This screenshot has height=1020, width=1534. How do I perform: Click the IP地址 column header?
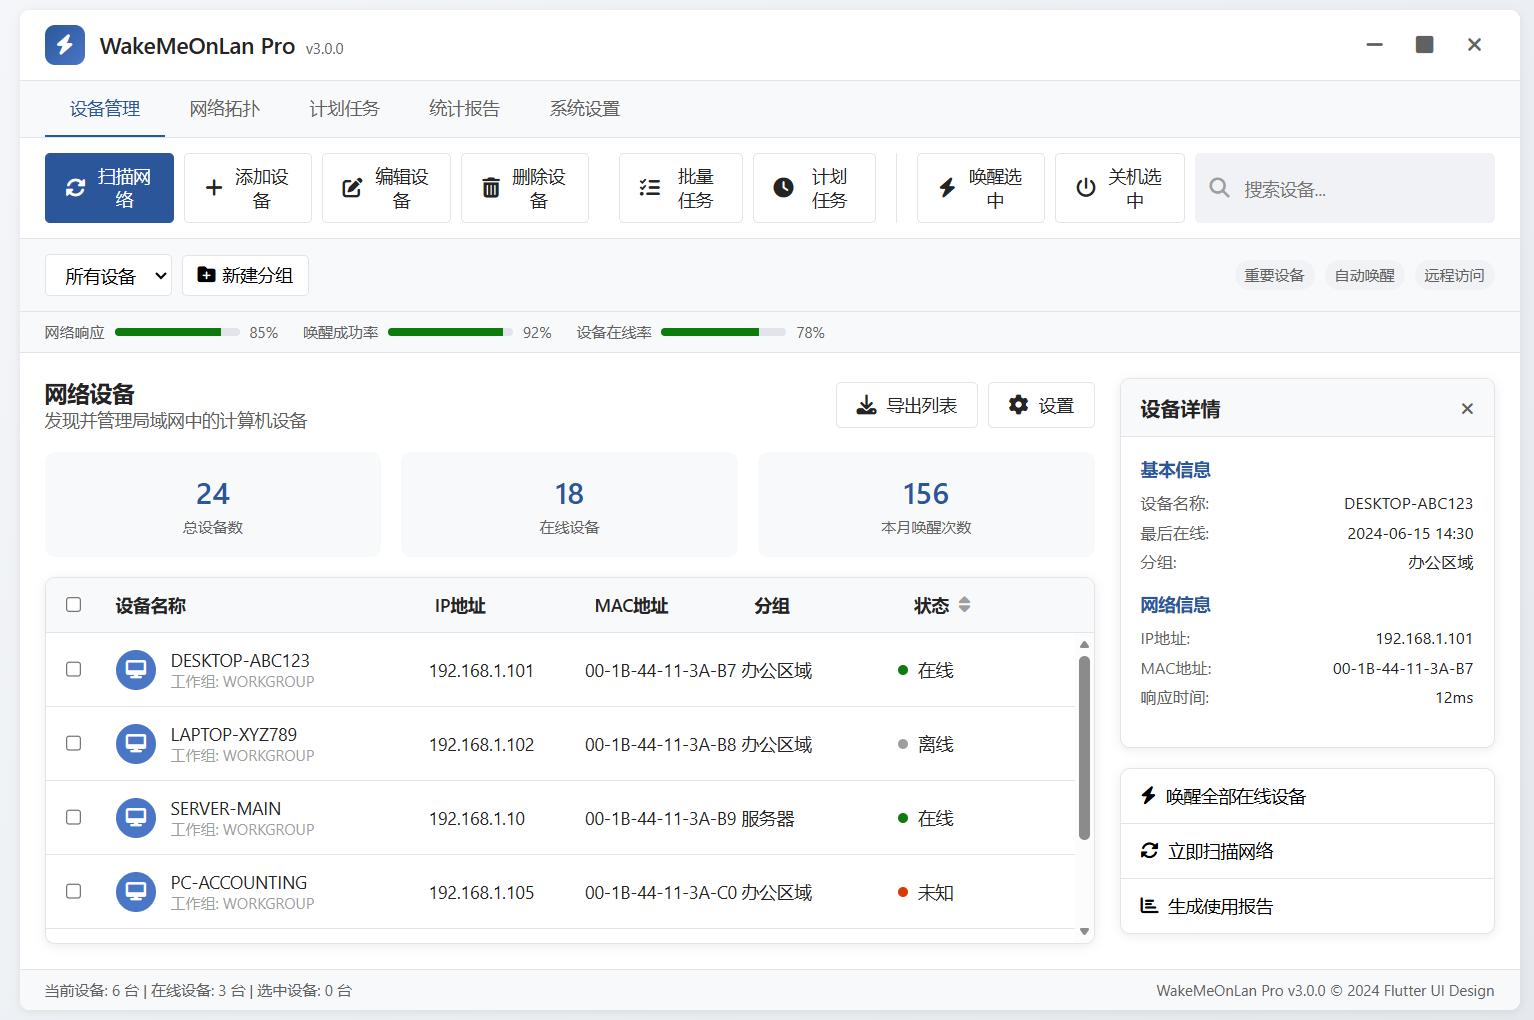(460, 605)
